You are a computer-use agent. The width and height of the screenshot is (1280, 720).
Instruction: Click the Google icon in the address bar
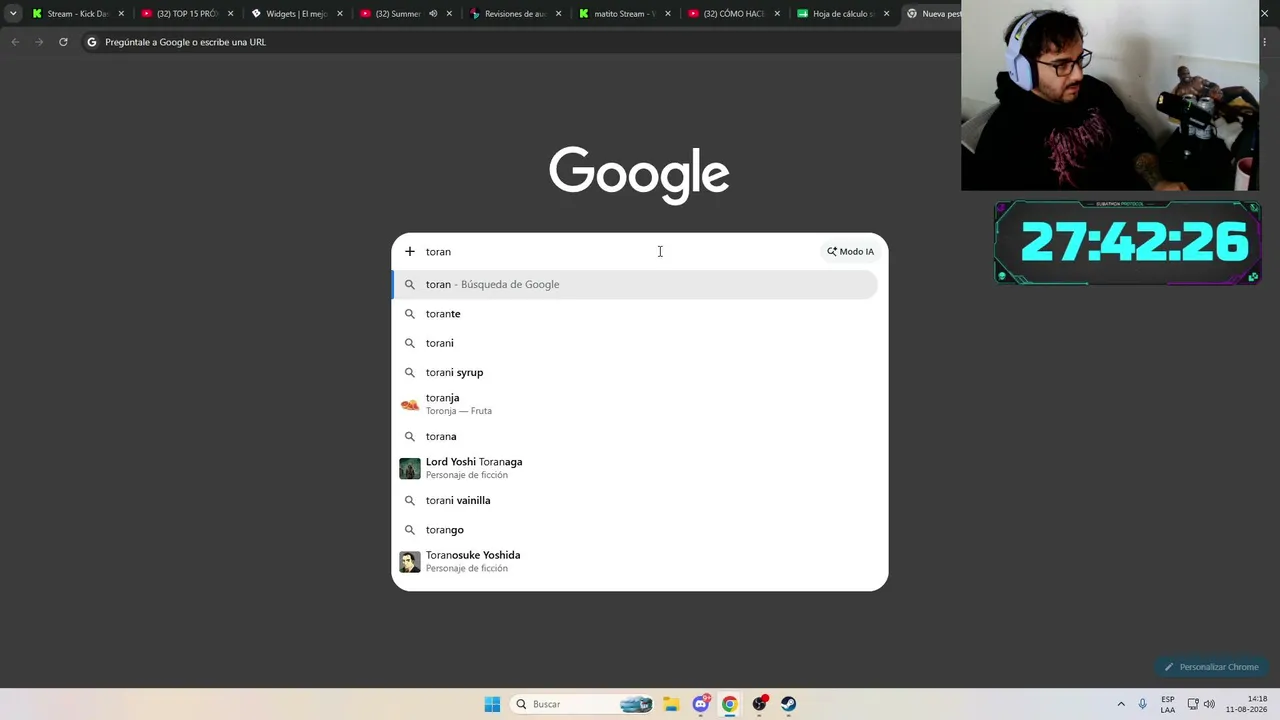tap(92, 42)
